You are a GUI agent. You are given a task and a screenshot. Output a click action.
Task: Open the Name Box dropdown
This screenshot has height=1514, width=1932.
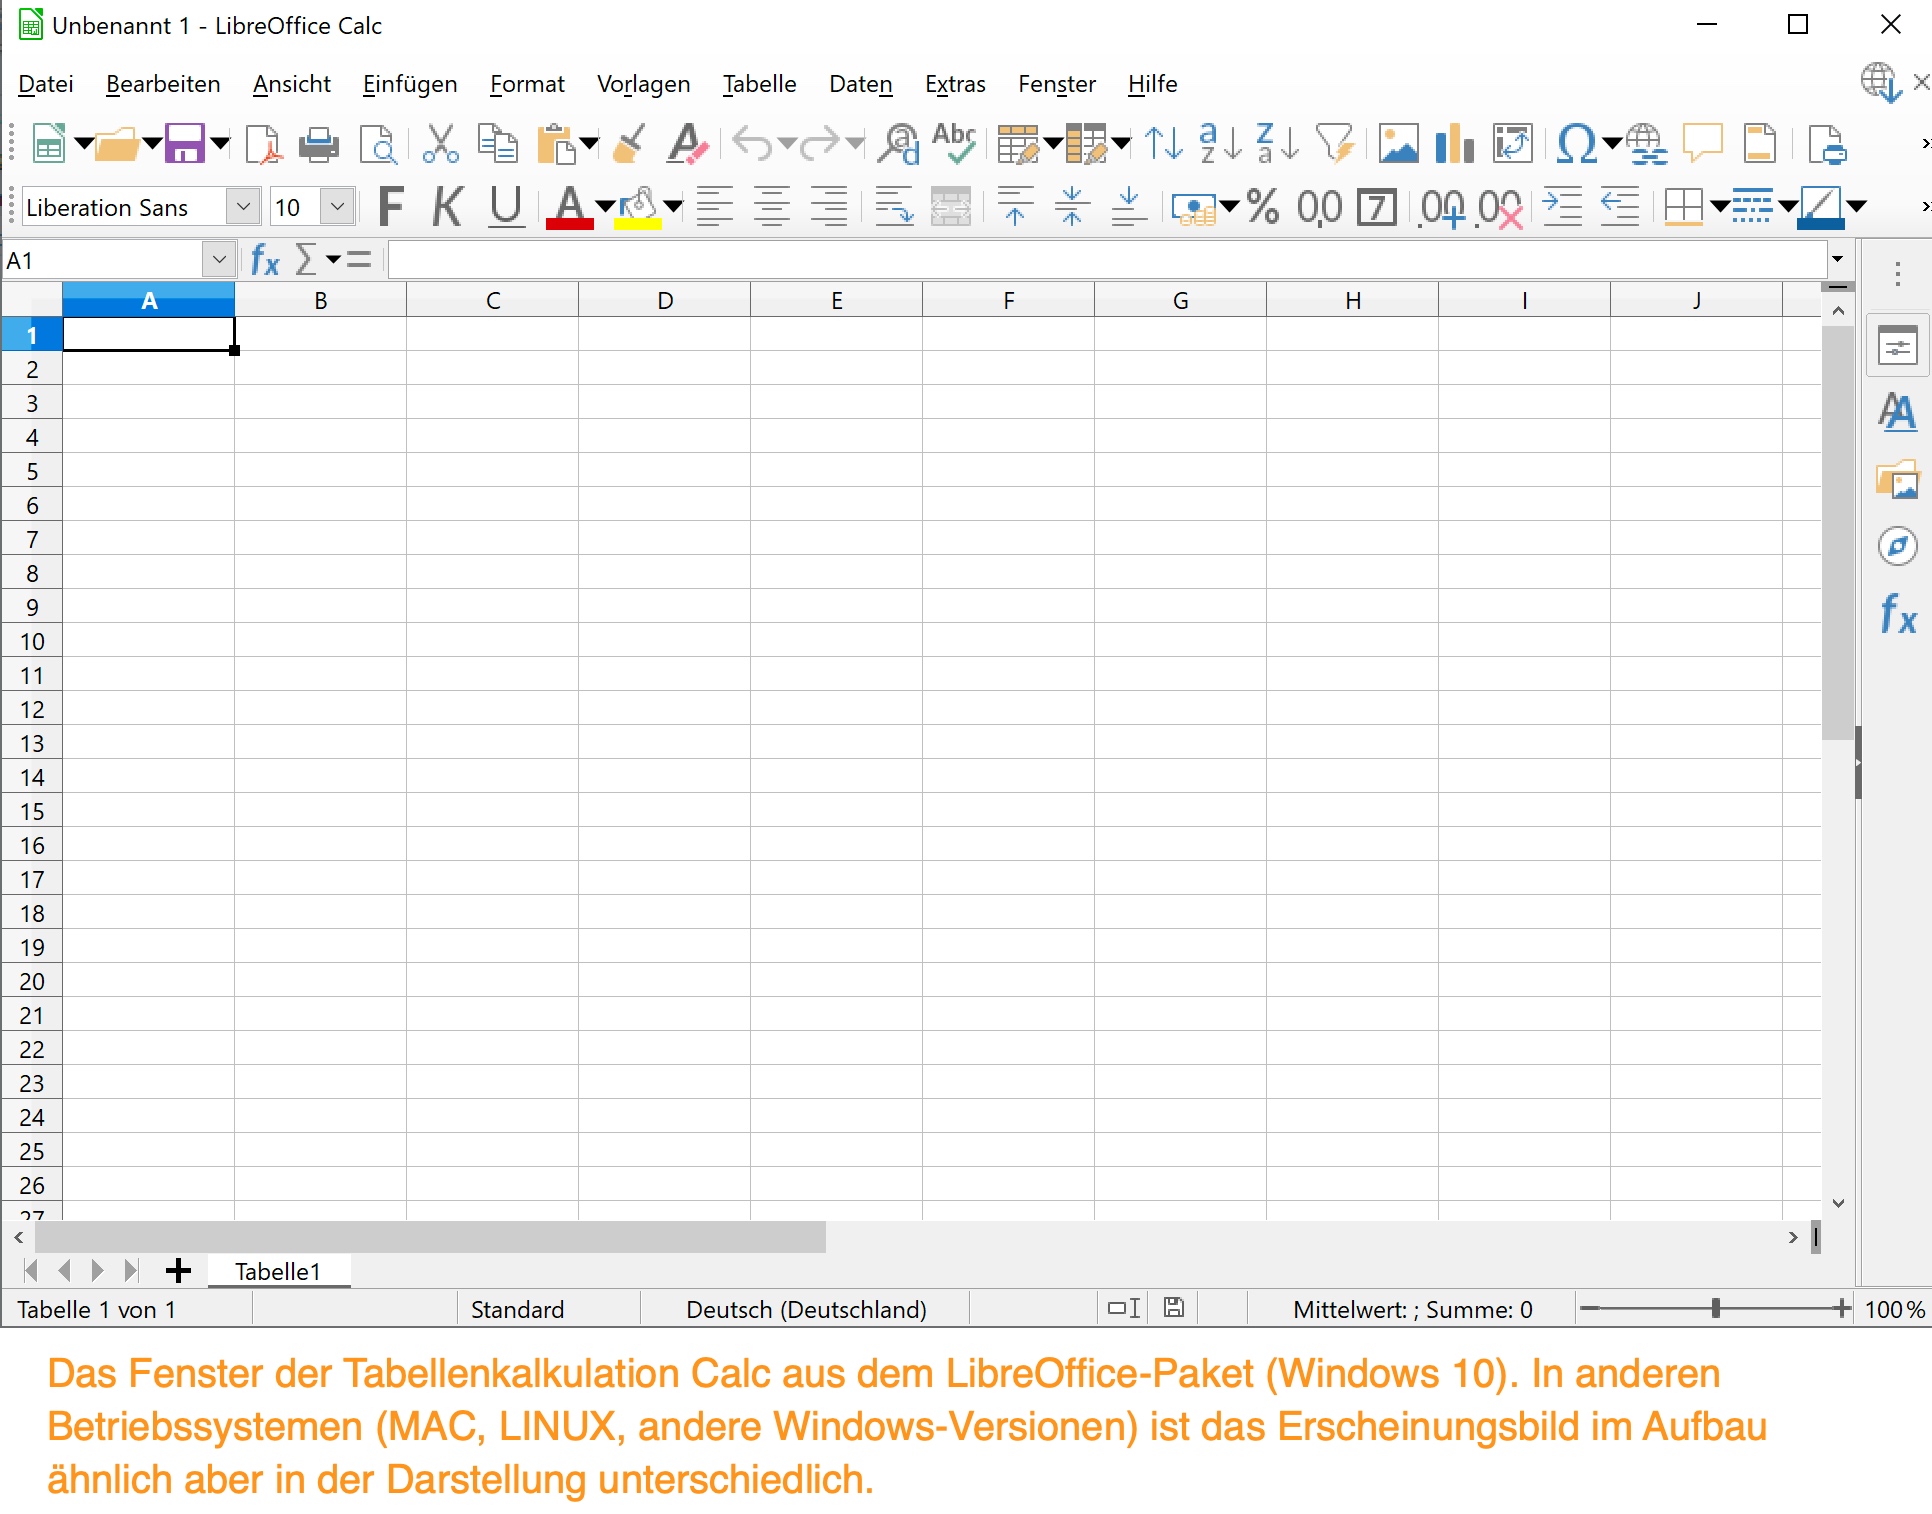pos(220,260)
